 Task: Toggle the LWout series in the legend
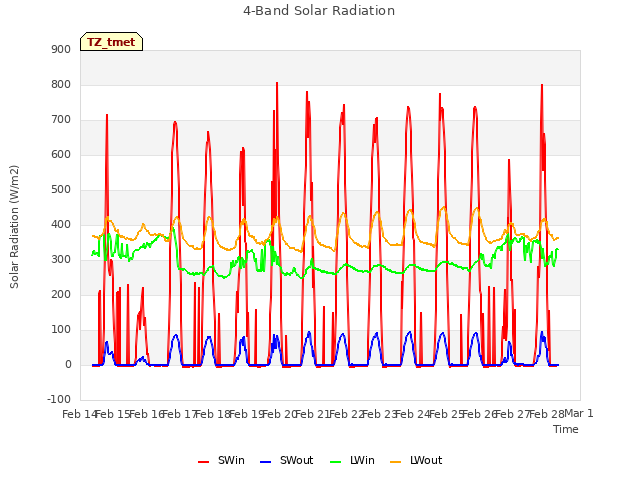416,460
